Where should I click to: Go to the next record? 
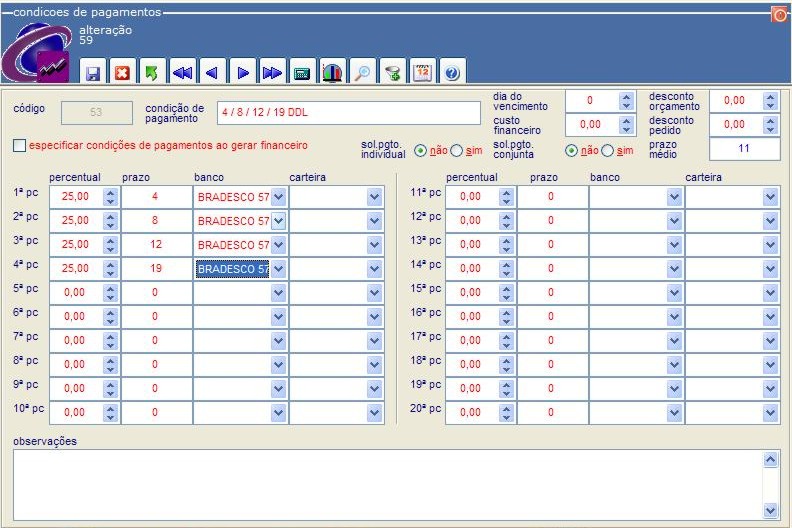click(x=242, y=72)
